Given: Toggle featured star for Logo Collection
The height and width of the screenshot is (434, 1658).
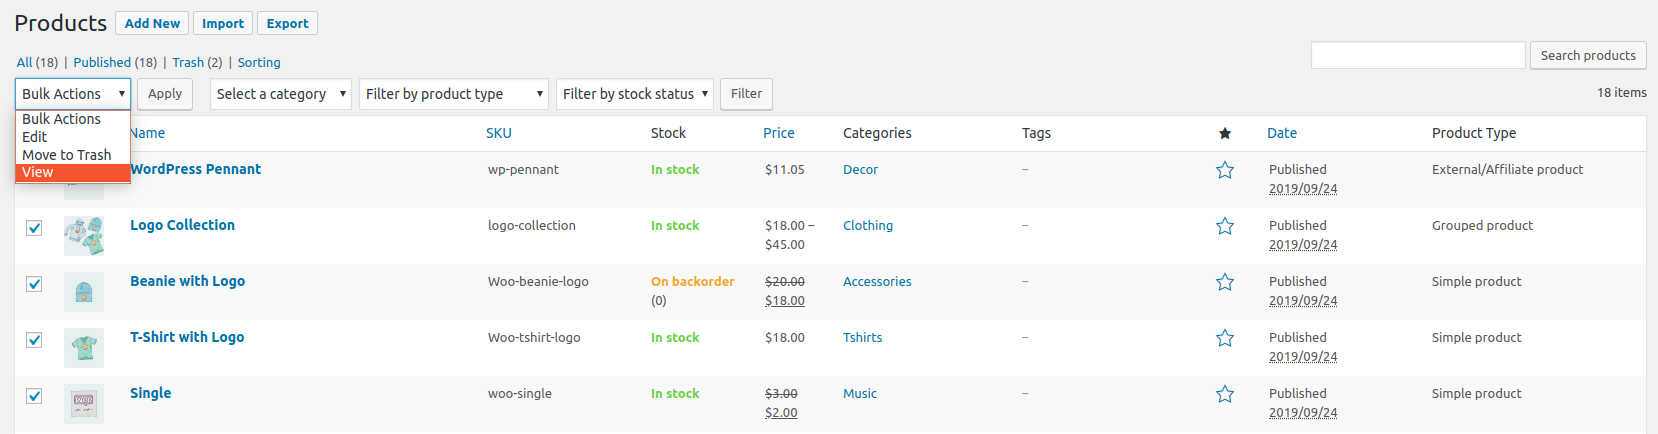Looking at the screenshot, I should click(1224, 226).
